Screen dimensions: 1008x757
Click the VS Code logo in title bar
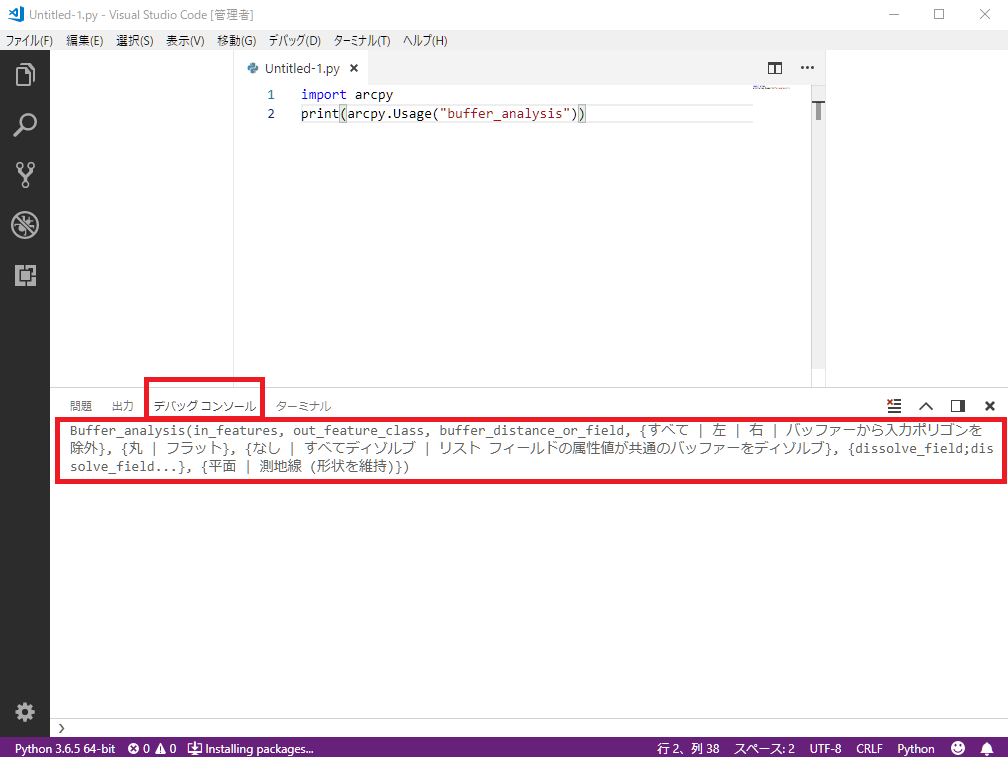click(x=15, y=13)
